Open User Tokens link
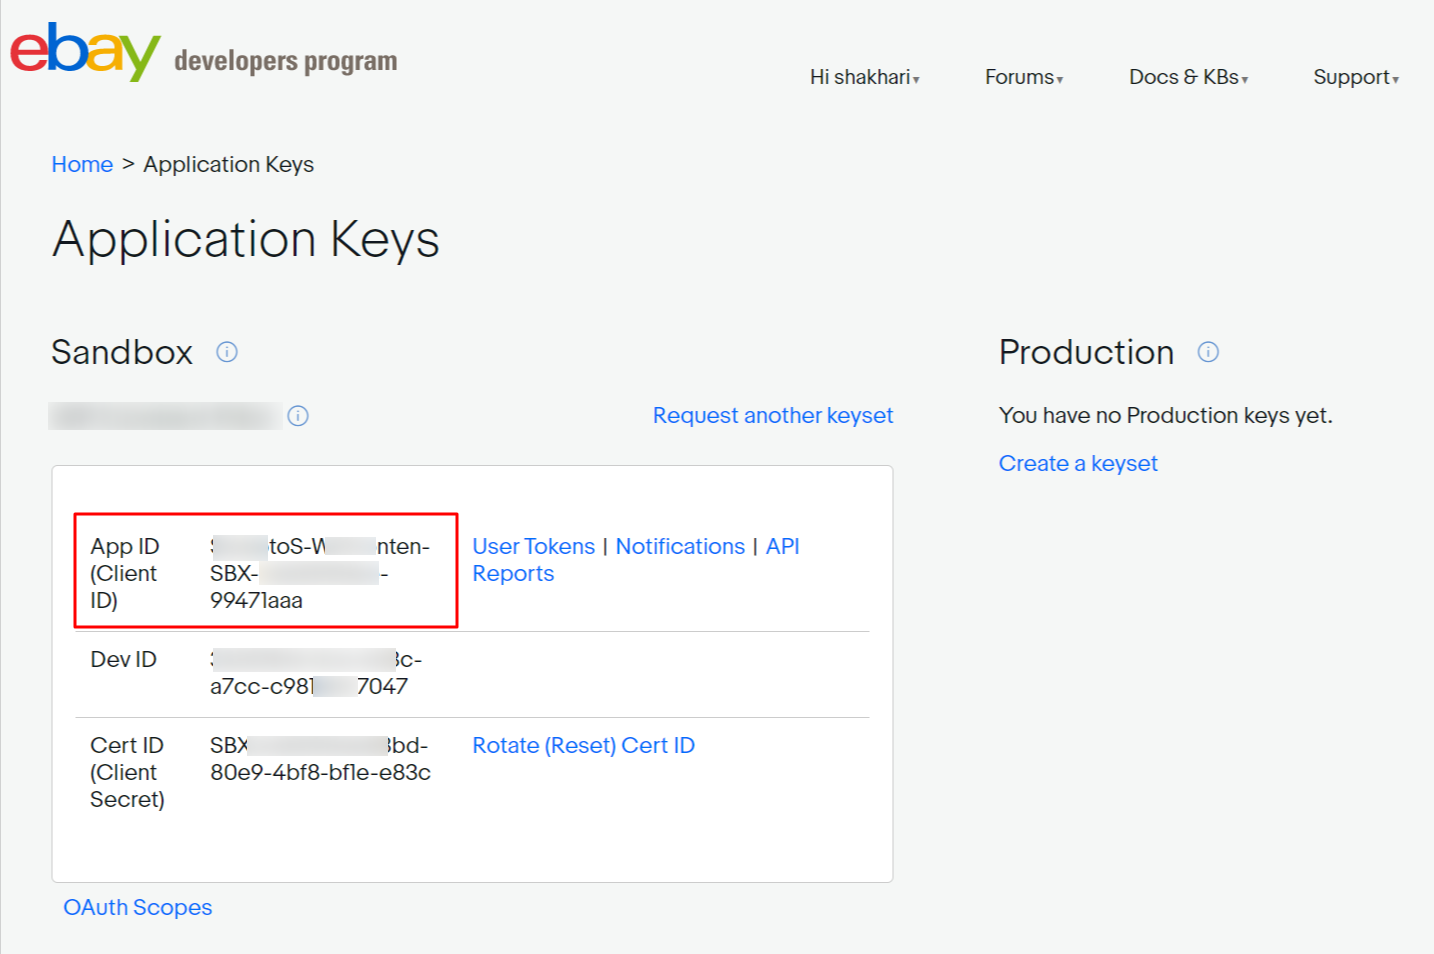Screen dimensions: 1434x954 (534, 546)
